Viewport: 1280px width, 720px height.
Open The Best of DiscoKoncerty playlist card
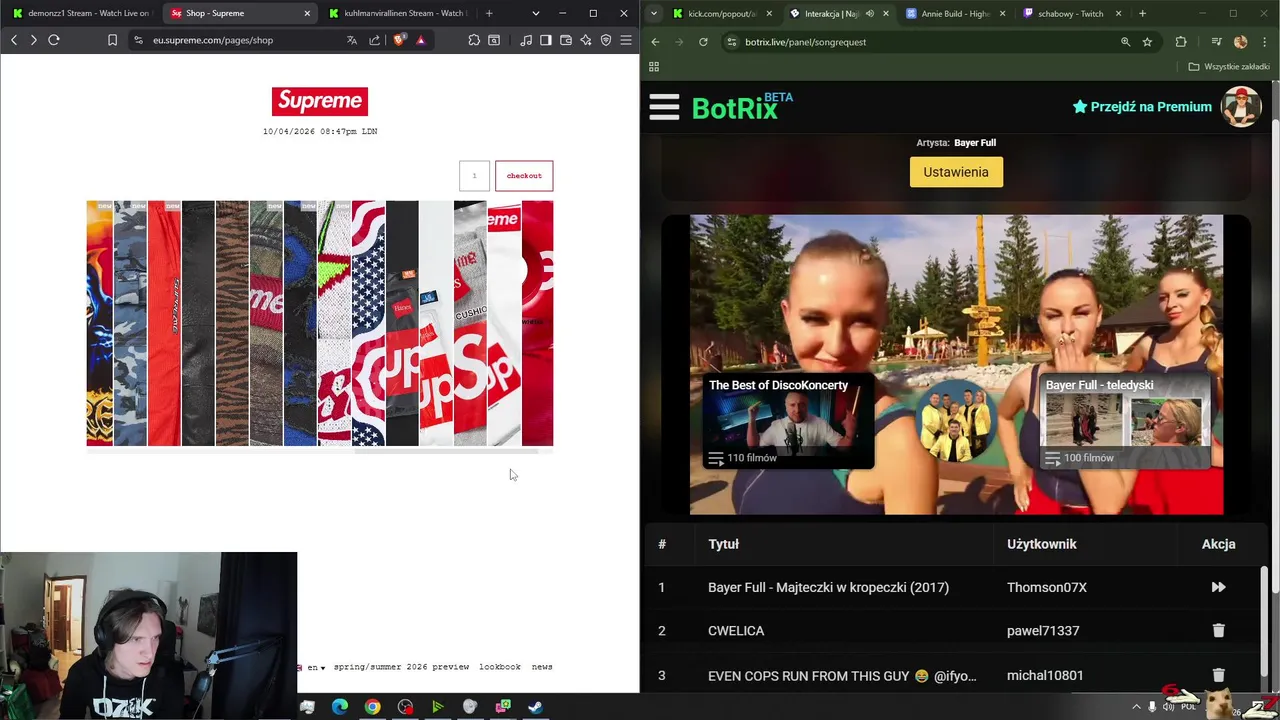788,421
